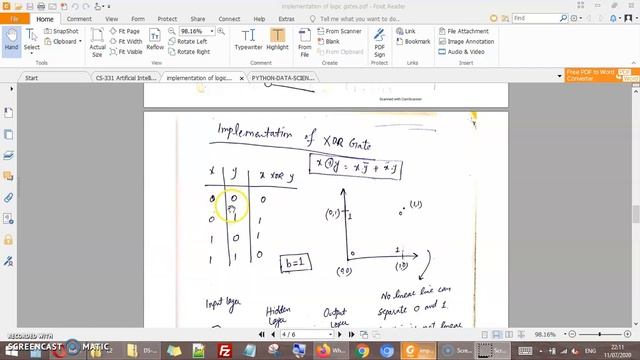Zoom out with the minus magnifier

(x=172, y=31)
